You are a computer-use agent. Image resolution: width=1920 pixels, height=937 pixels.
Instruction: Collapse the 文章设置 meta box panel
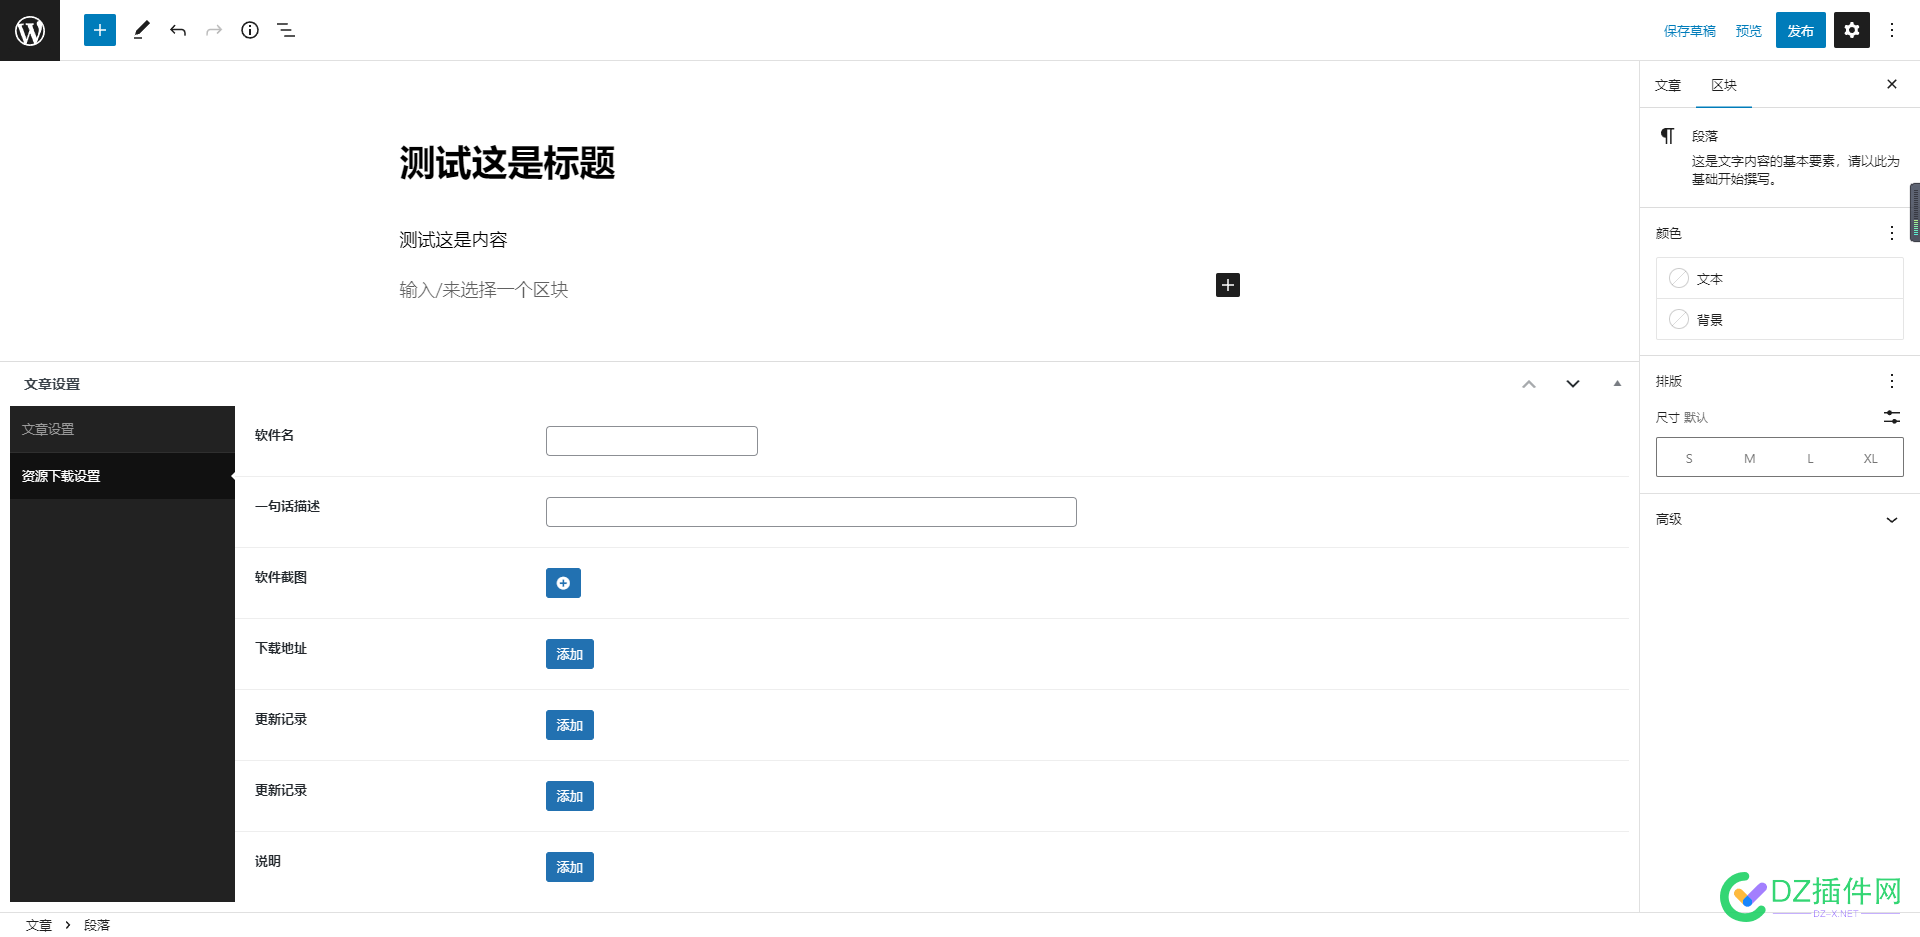pos(1617,384)
